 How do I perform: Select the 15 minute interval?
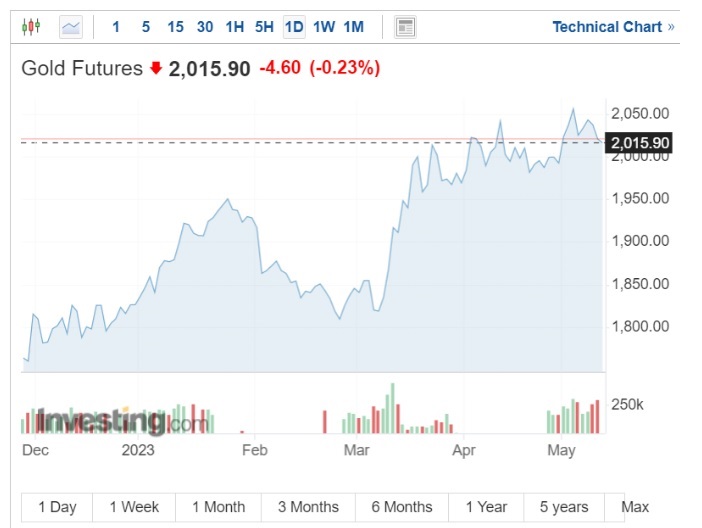[175, 27]
